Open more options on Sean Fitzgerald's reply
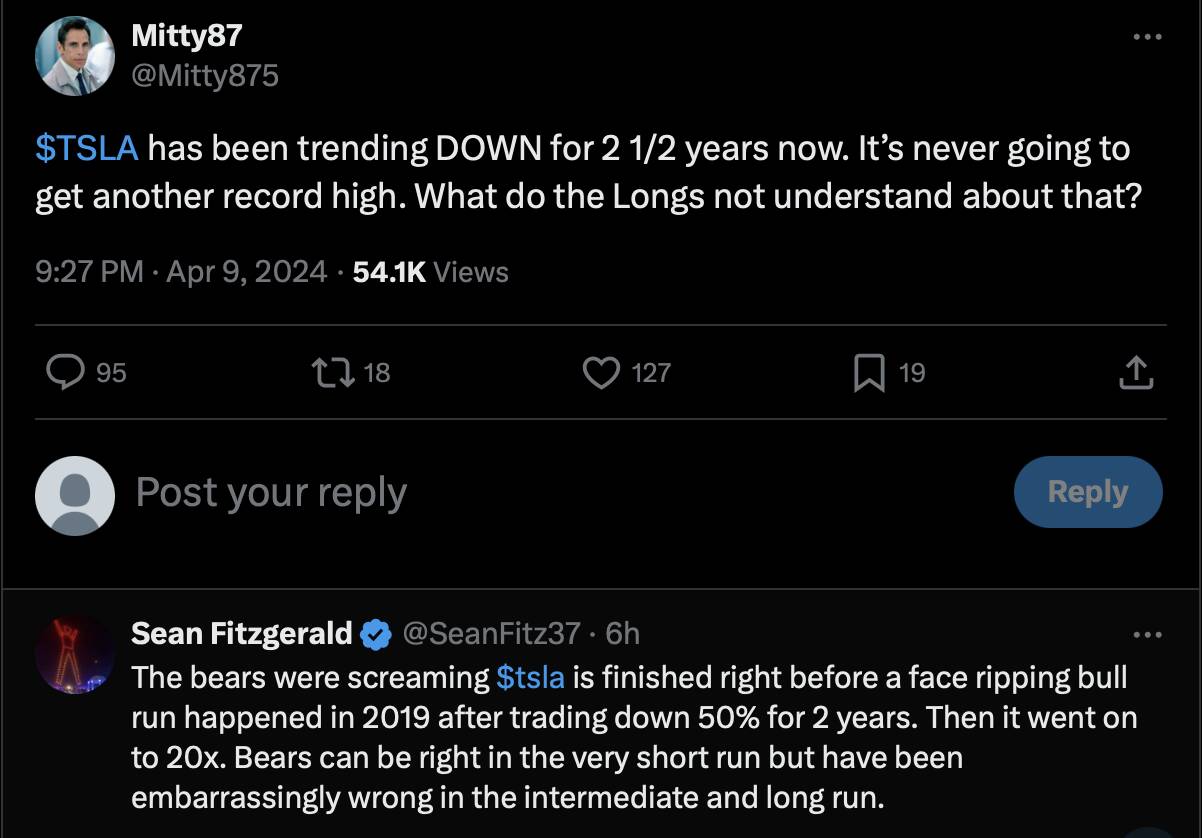1202x838 pixels. 1147,634
